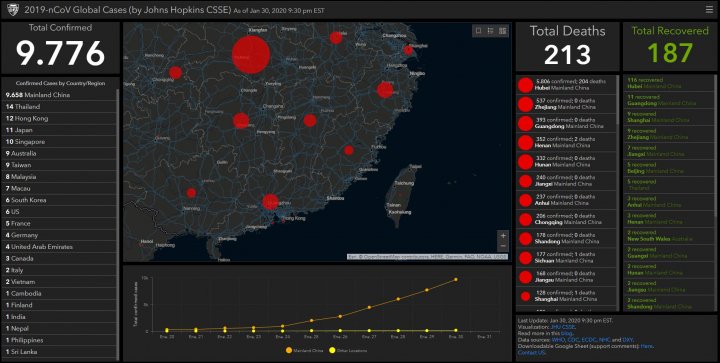Open the NHC data source link
The width and height of the screenshot is (720, 363).
604,340
